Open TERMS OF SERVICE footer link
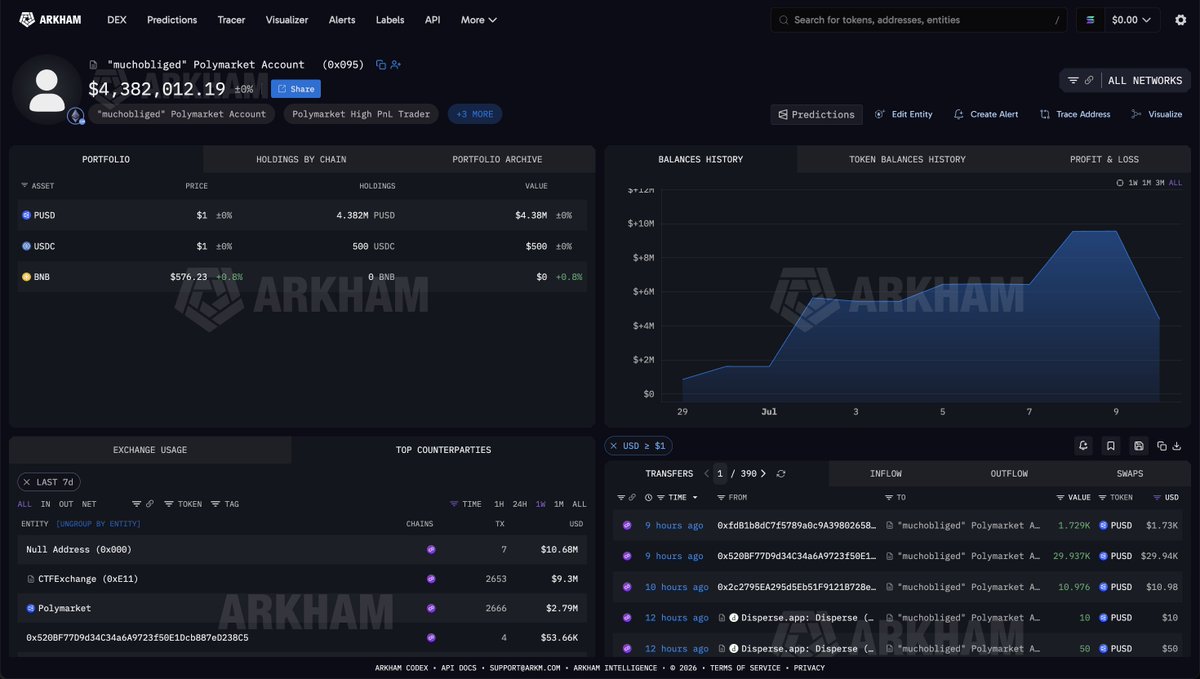The height and width of the screenshot is (679, 1200). tap(746, 667)
